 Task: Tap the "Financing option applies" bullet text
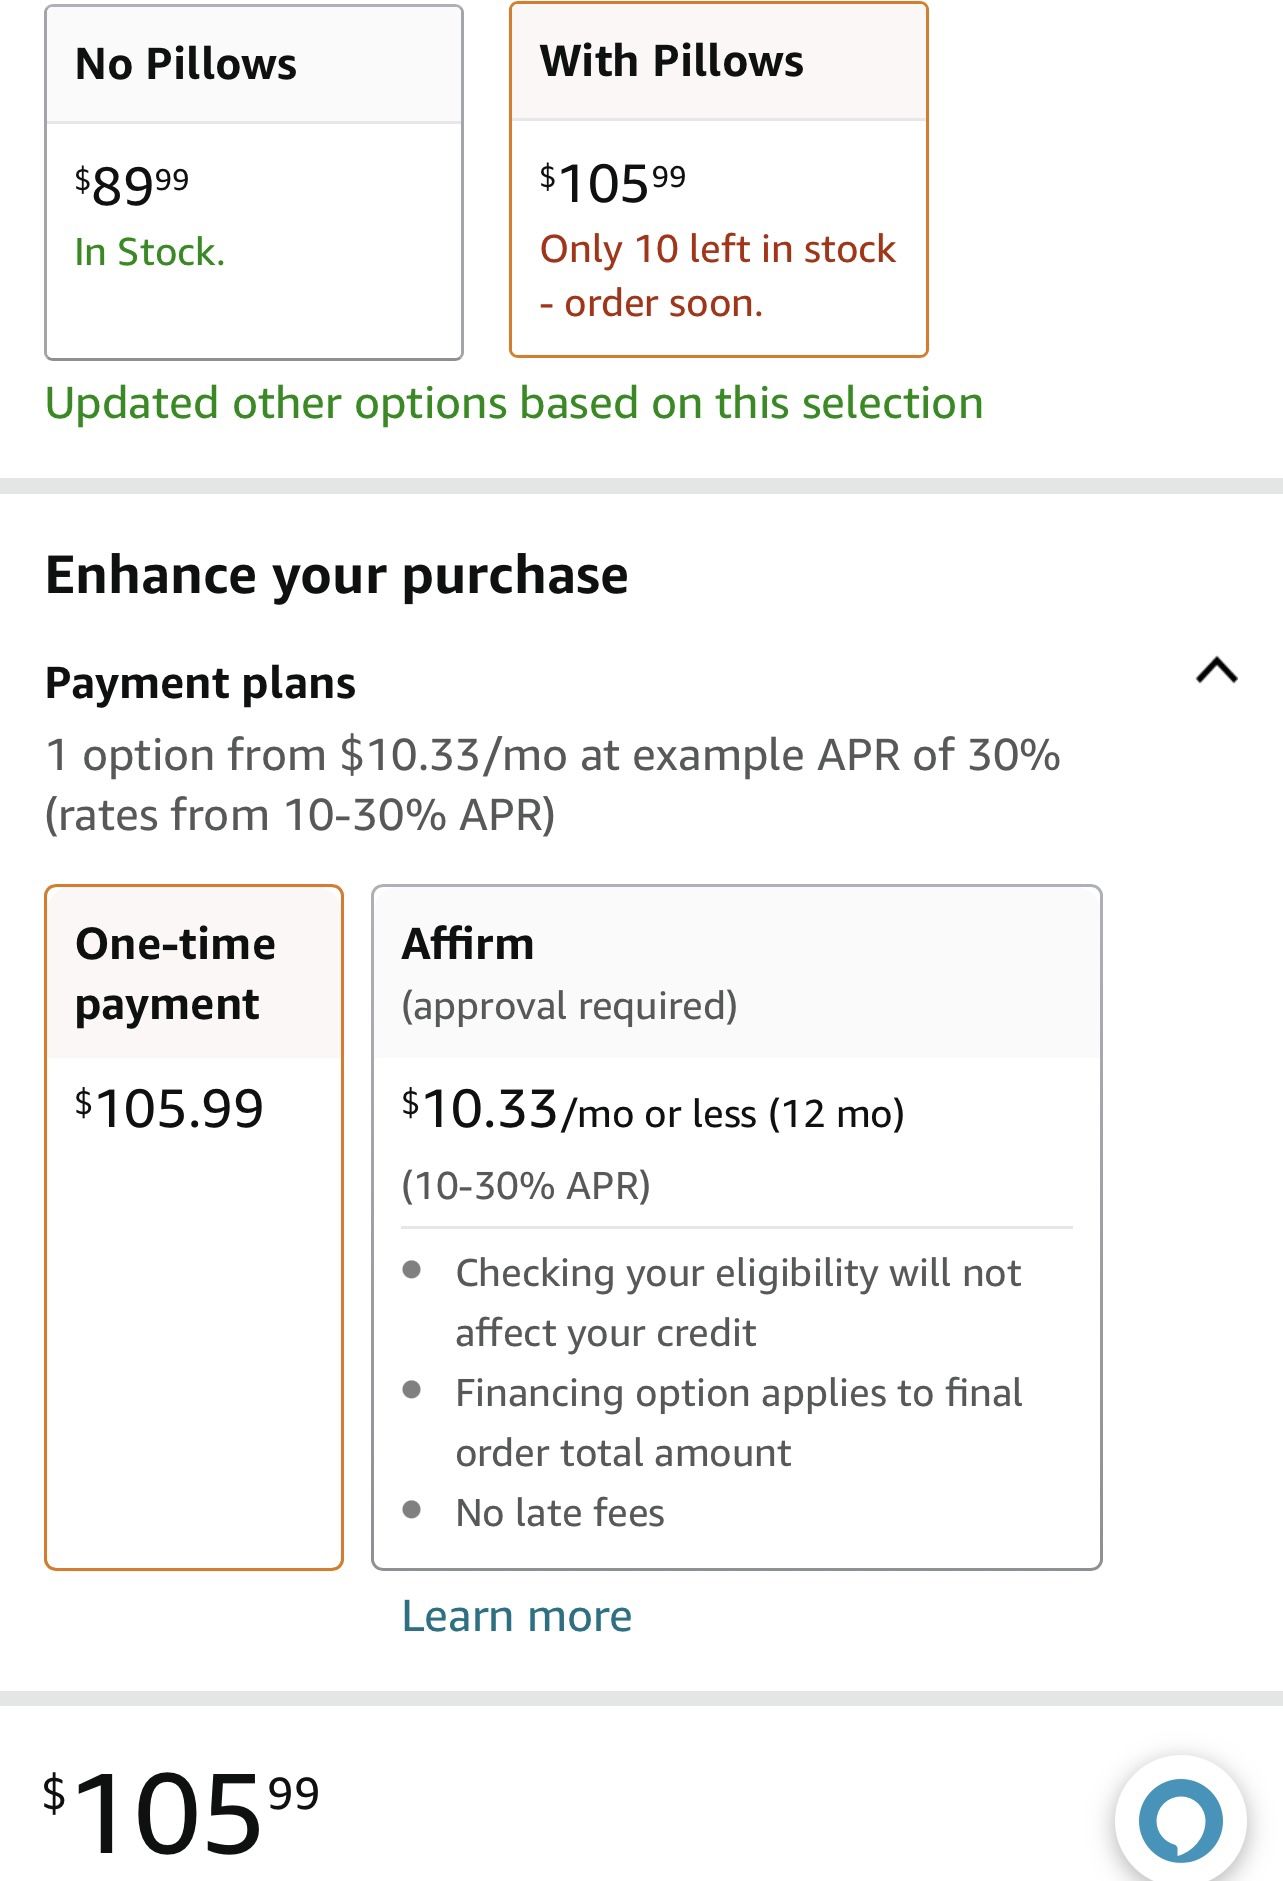(x=738, y=1422)
